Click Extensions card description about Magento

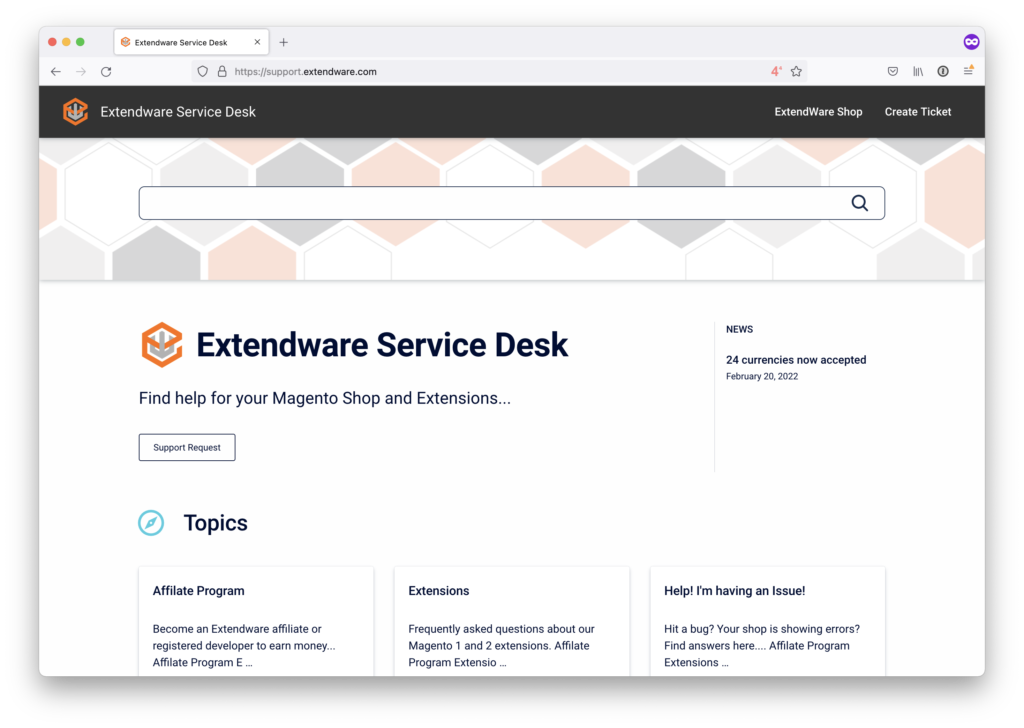(x=502, y=646)
